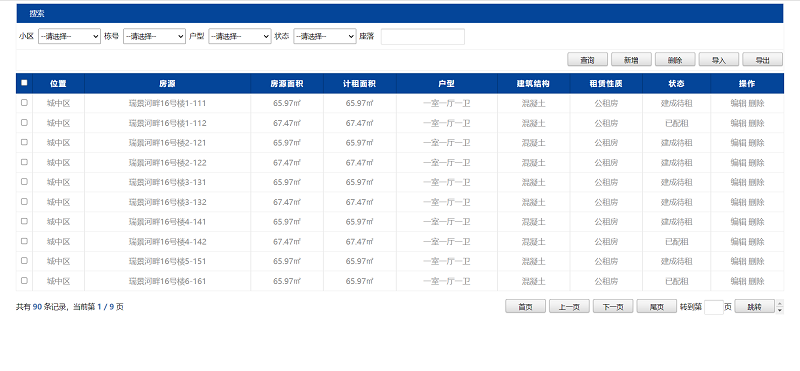Viewport: 800px width, 371px height.
Task: Click 已配租 status in row 瑞景河畔16号楼6-161
Action: [677, 281]
